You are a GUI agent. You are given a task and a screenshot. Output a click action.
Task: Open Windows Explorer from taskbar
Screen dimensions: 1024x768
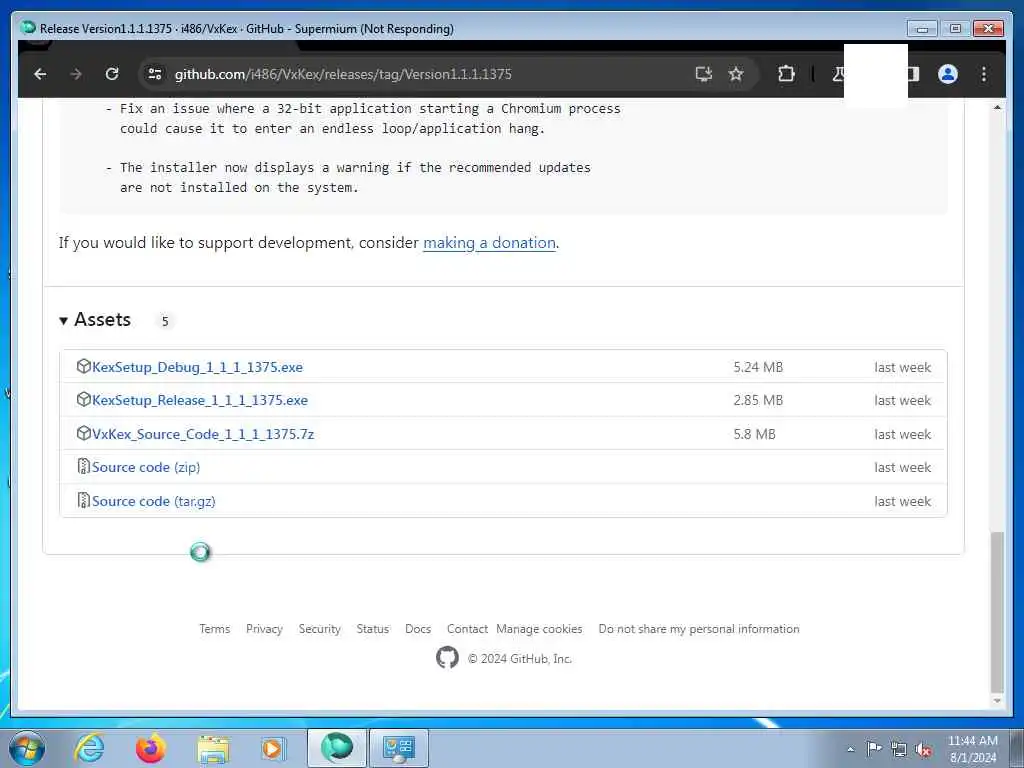[213, 748]
